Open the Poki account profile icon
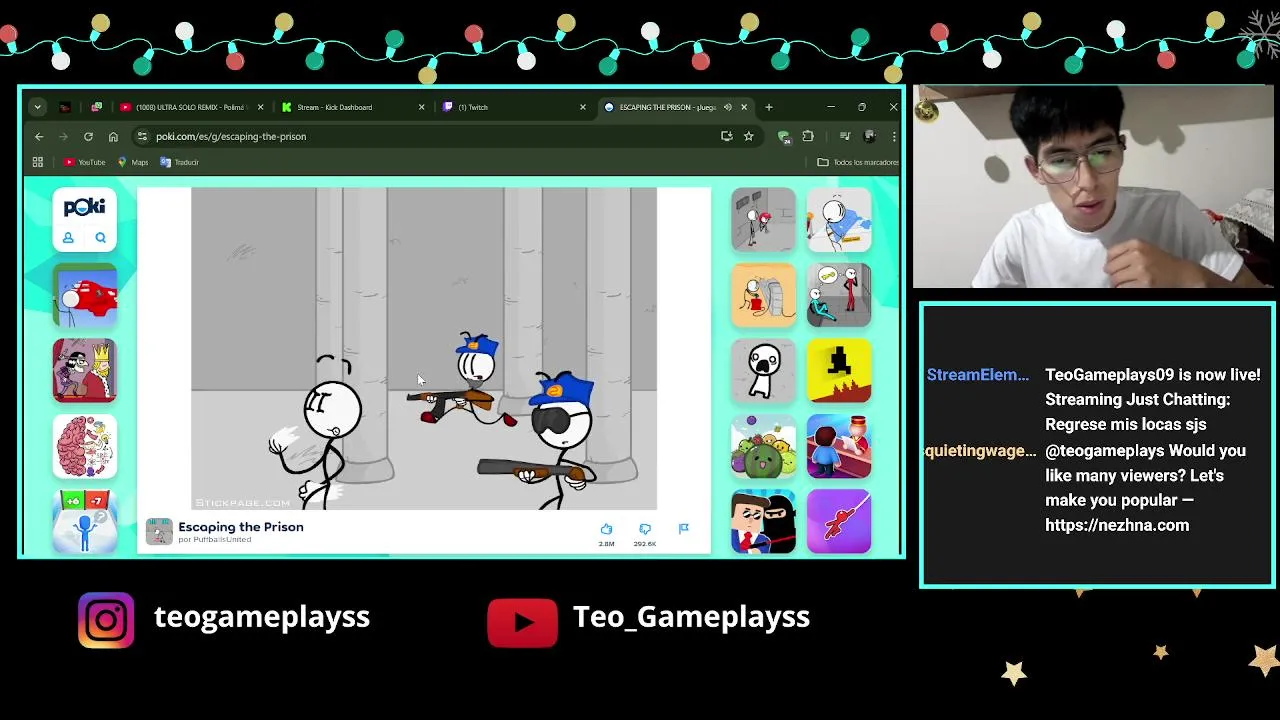Screen dimensions: 1280x720 tap(68, 238)
